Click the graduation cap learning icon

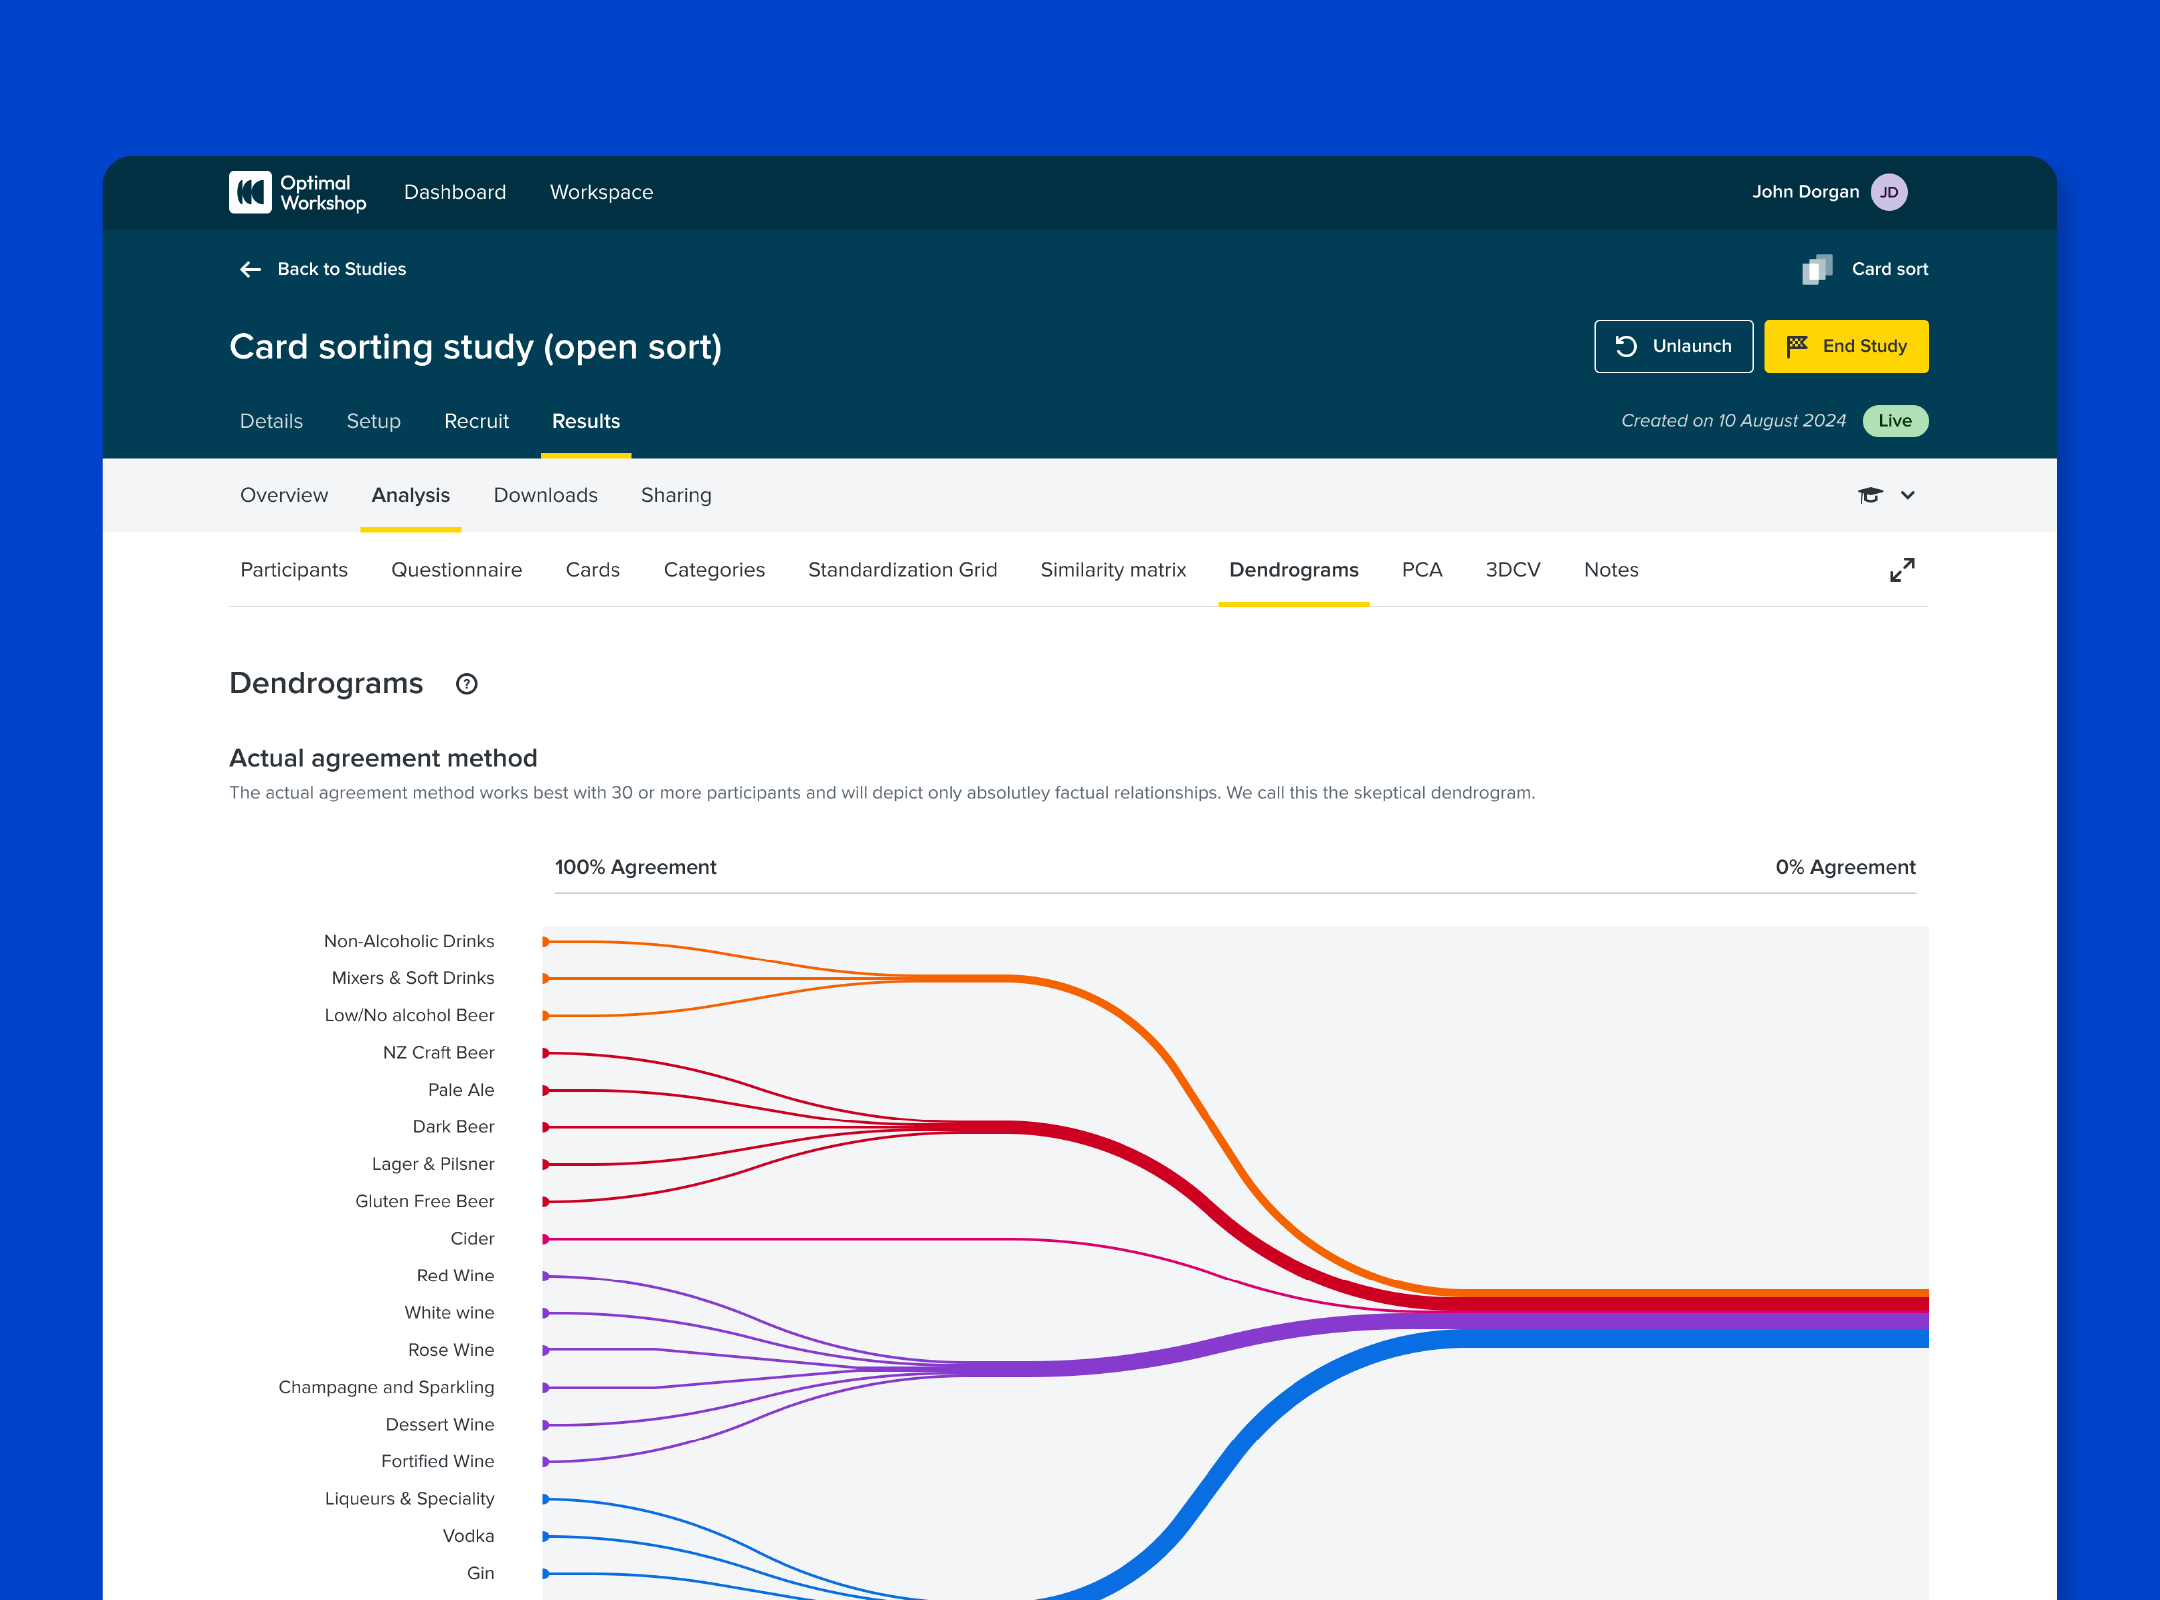(1869, 495)
